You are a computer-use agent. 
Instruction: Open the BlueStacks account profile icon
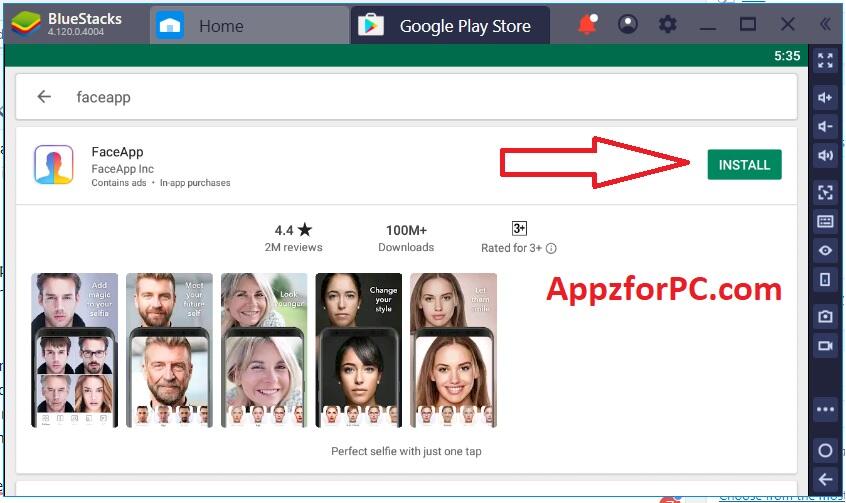pos(627,24)
